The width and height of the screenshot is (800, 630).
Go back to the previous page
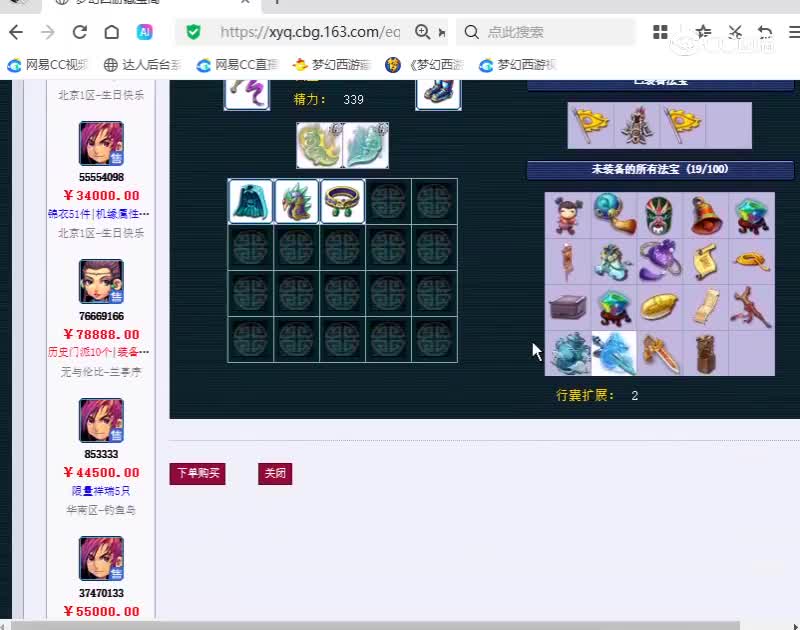(16, 32)
